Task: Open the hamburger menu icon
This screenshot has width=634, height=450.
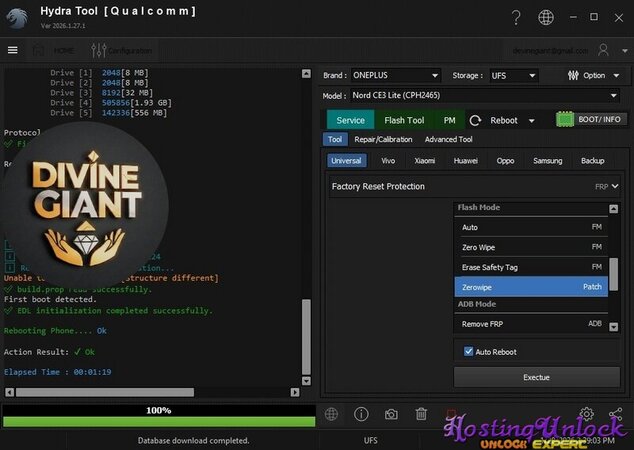Action: (12, 50)
